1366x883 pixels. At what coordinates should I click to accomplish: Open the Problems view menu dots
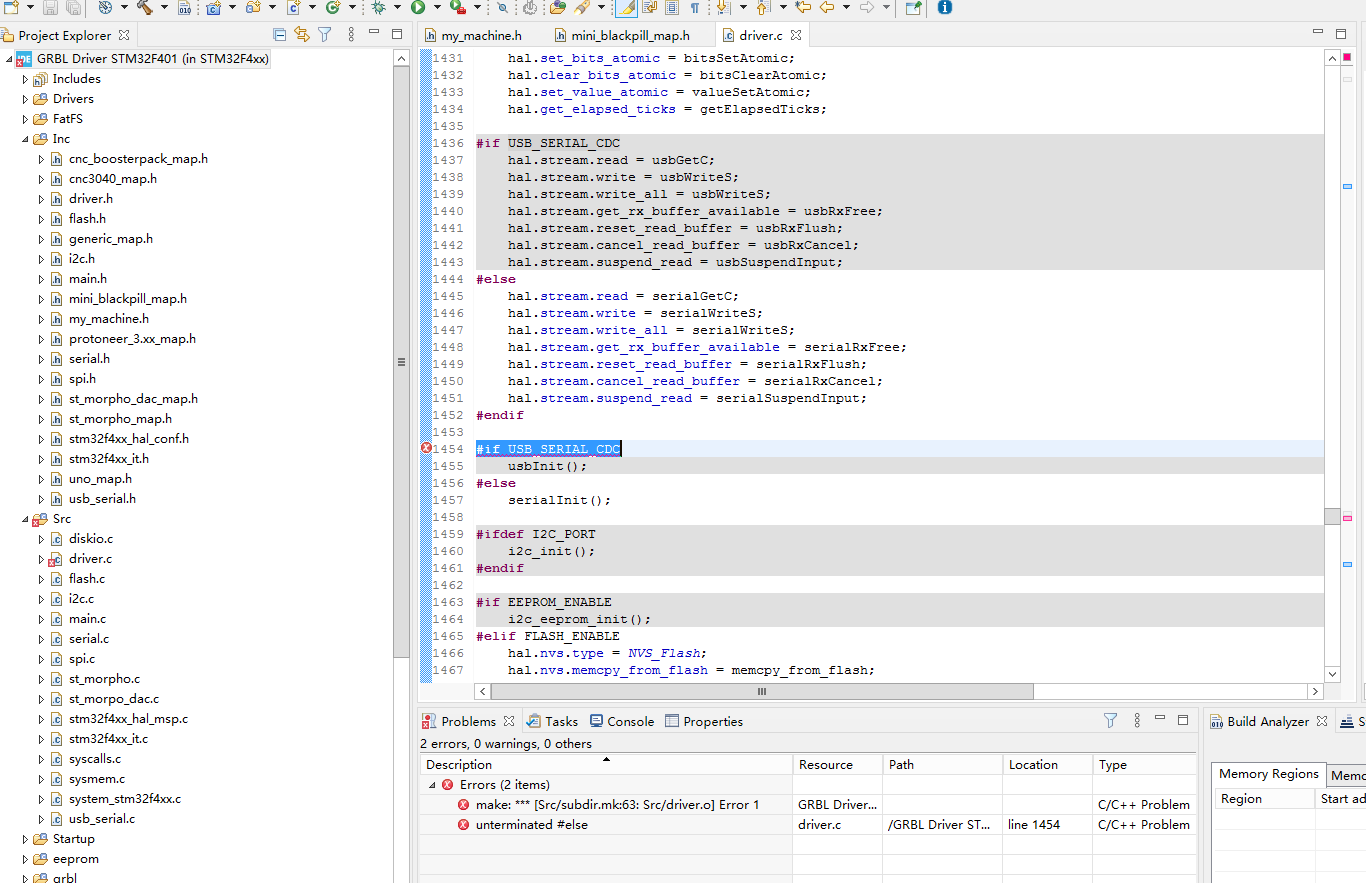point(1137,720)
